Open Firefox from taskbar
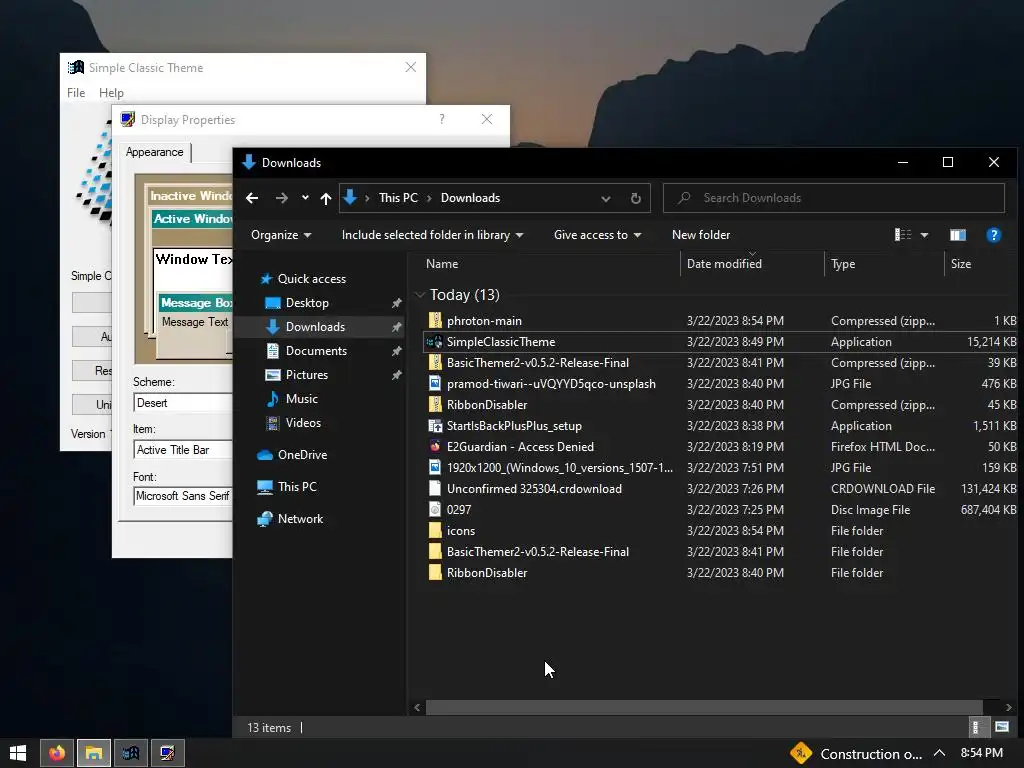 pyautogui.click(x=57, y=754)
